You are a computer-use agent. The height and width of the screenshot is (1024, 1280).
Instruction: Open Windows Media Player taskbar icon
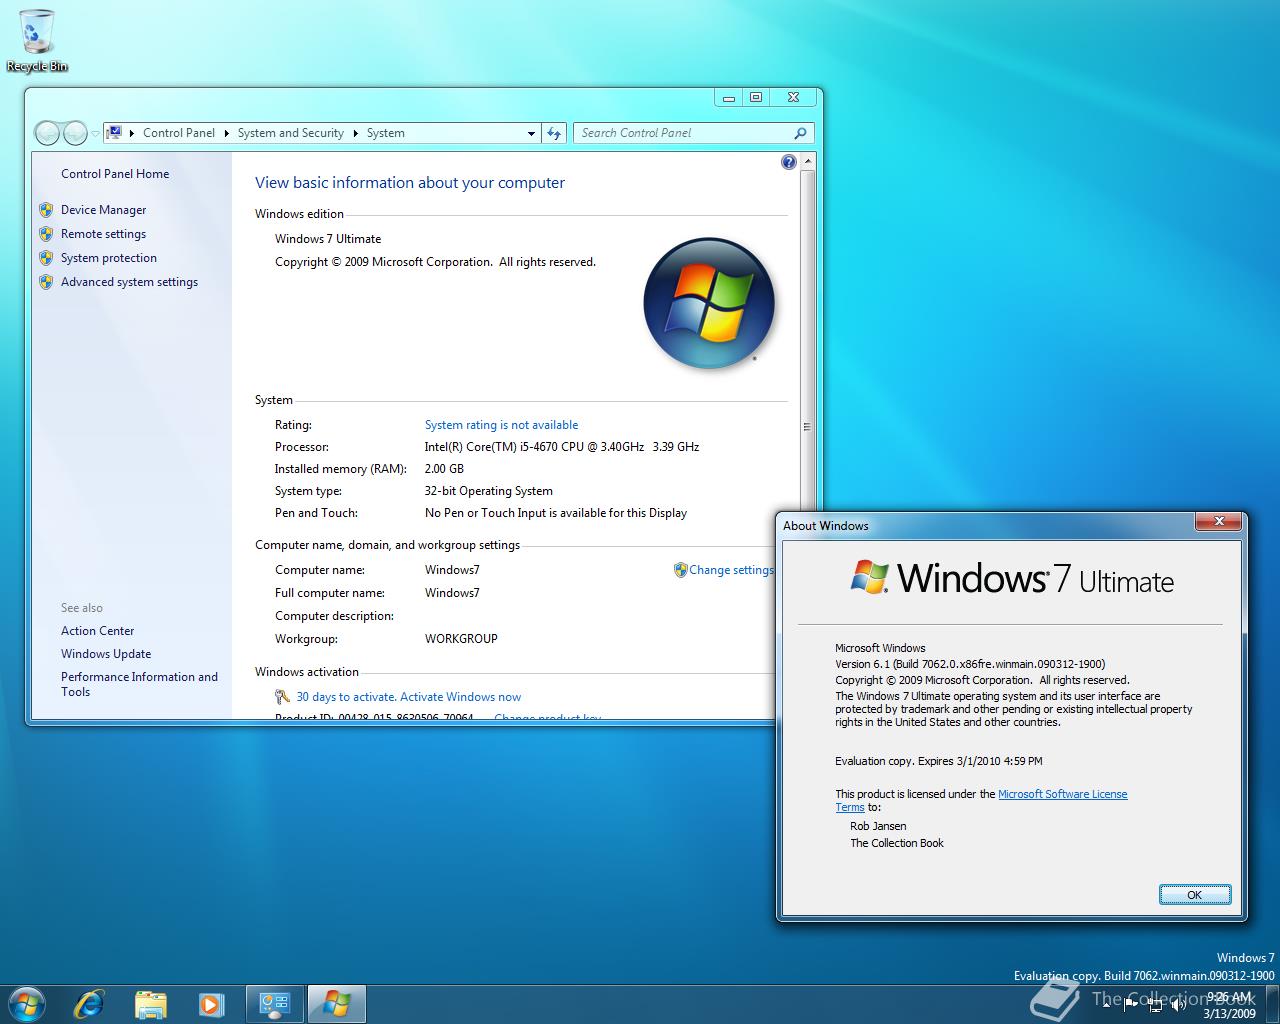click(x=211, y=1004)
